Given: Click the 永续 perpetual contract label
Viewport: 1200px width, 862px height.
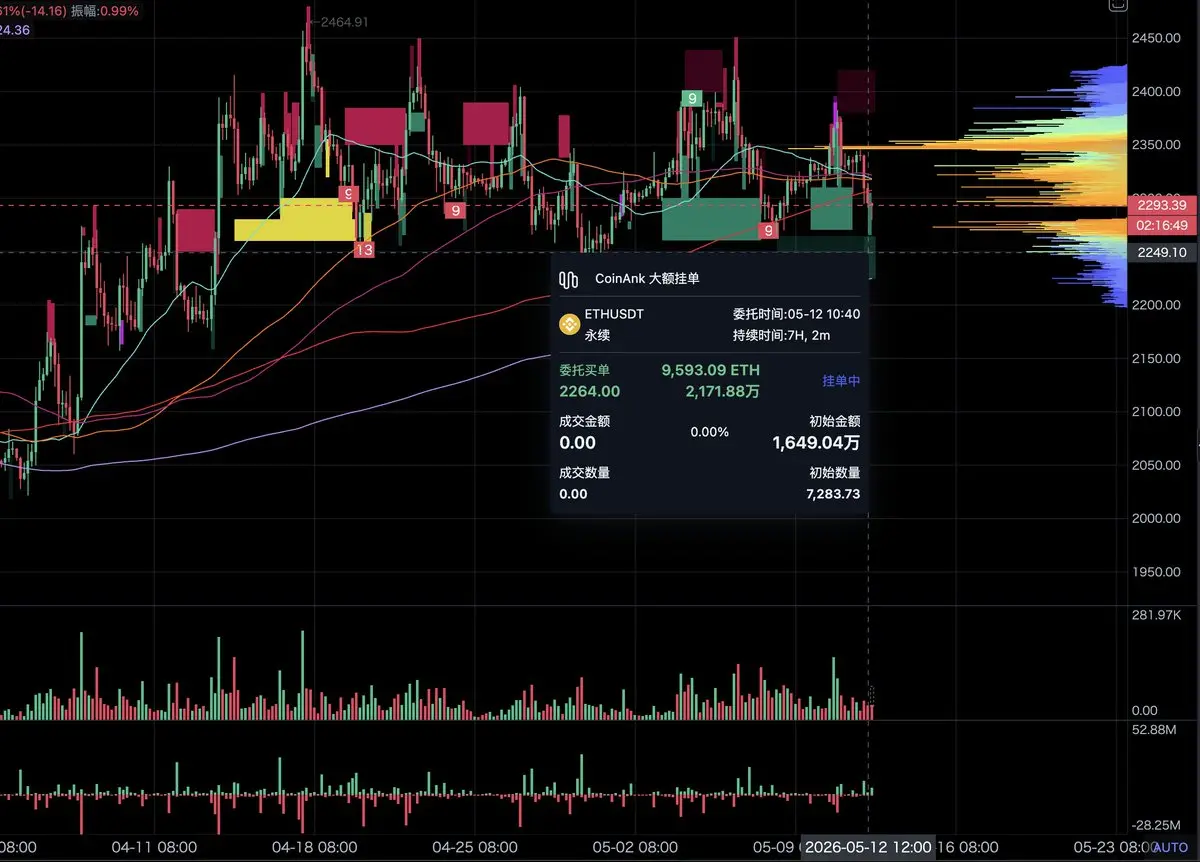Looking at the screenshot, I should [597, 335].
